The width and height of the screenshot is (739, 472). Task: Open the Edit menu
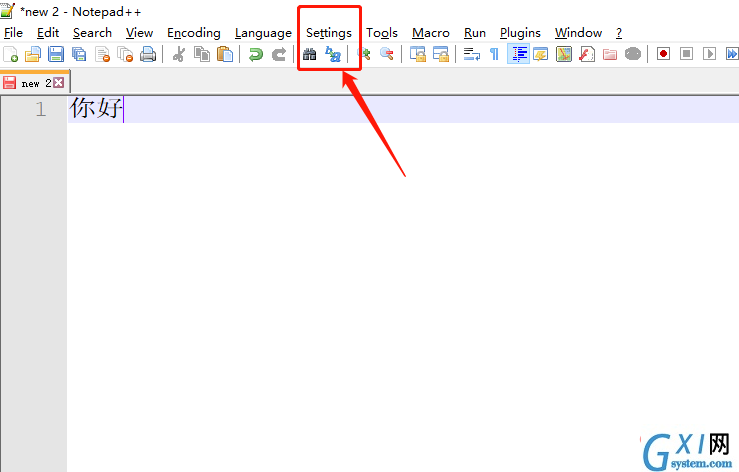click(48, 33)
